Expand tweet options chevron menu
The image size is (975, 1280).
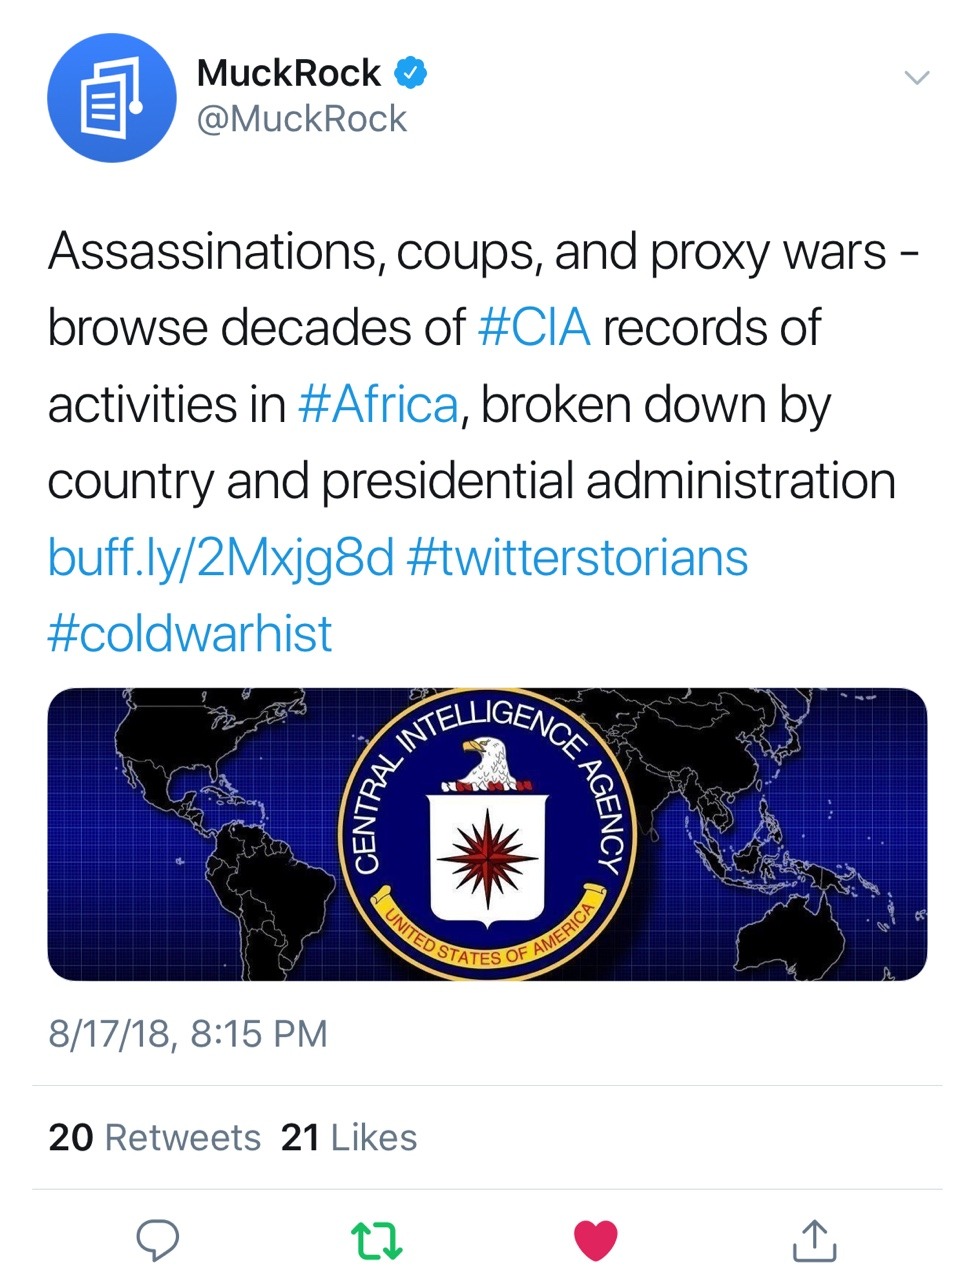pyautogui.click(x=916, y=78)
